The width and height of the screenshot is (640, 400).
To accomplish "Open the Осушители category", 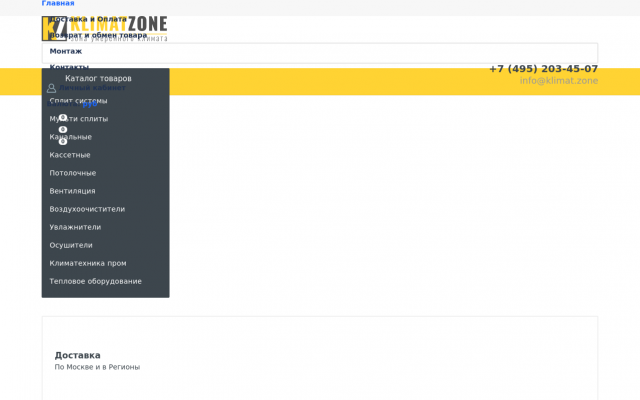I will [71, 245].
